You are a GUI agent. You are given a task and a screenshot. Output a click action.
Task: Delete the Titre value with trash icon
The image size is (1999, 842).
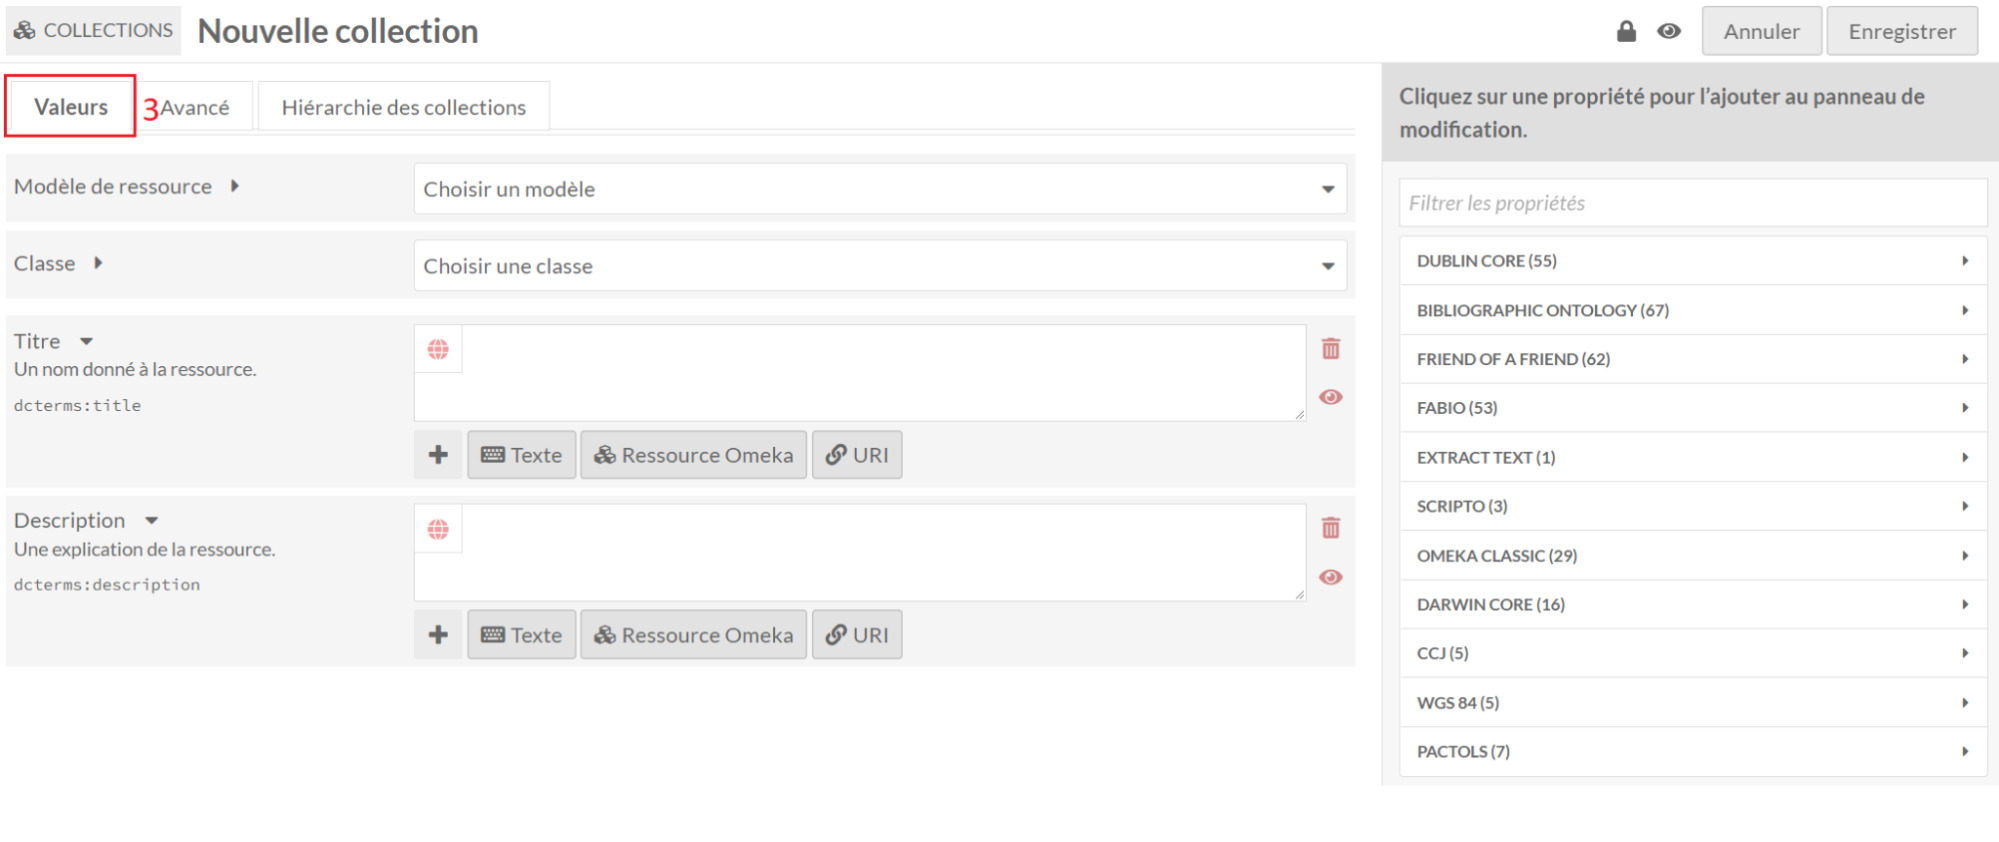[1330, 348]
